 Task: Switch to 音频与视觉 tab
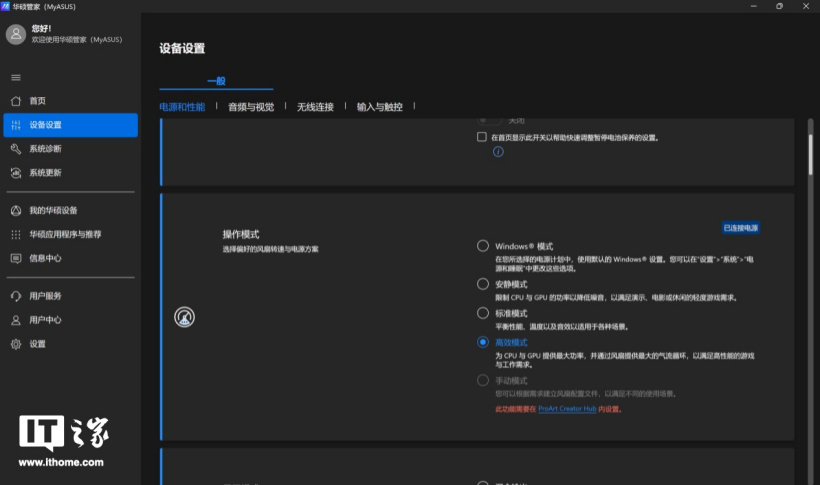(x=250, y=107)
